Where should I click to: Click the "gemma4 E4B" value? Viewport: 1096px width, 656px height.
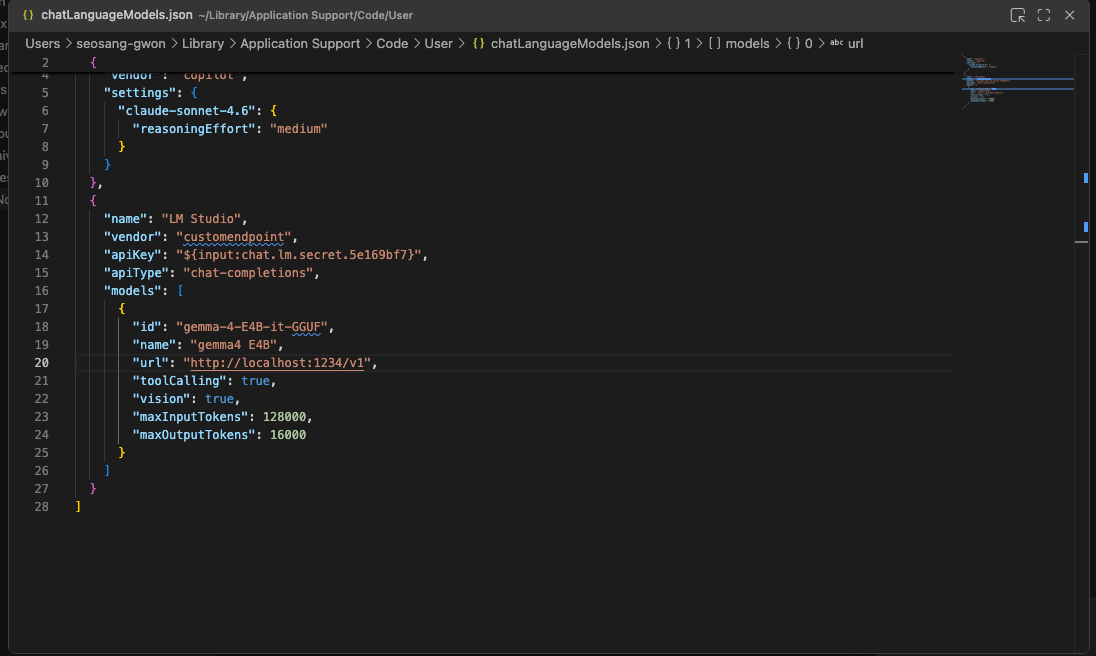click(233, 344)
